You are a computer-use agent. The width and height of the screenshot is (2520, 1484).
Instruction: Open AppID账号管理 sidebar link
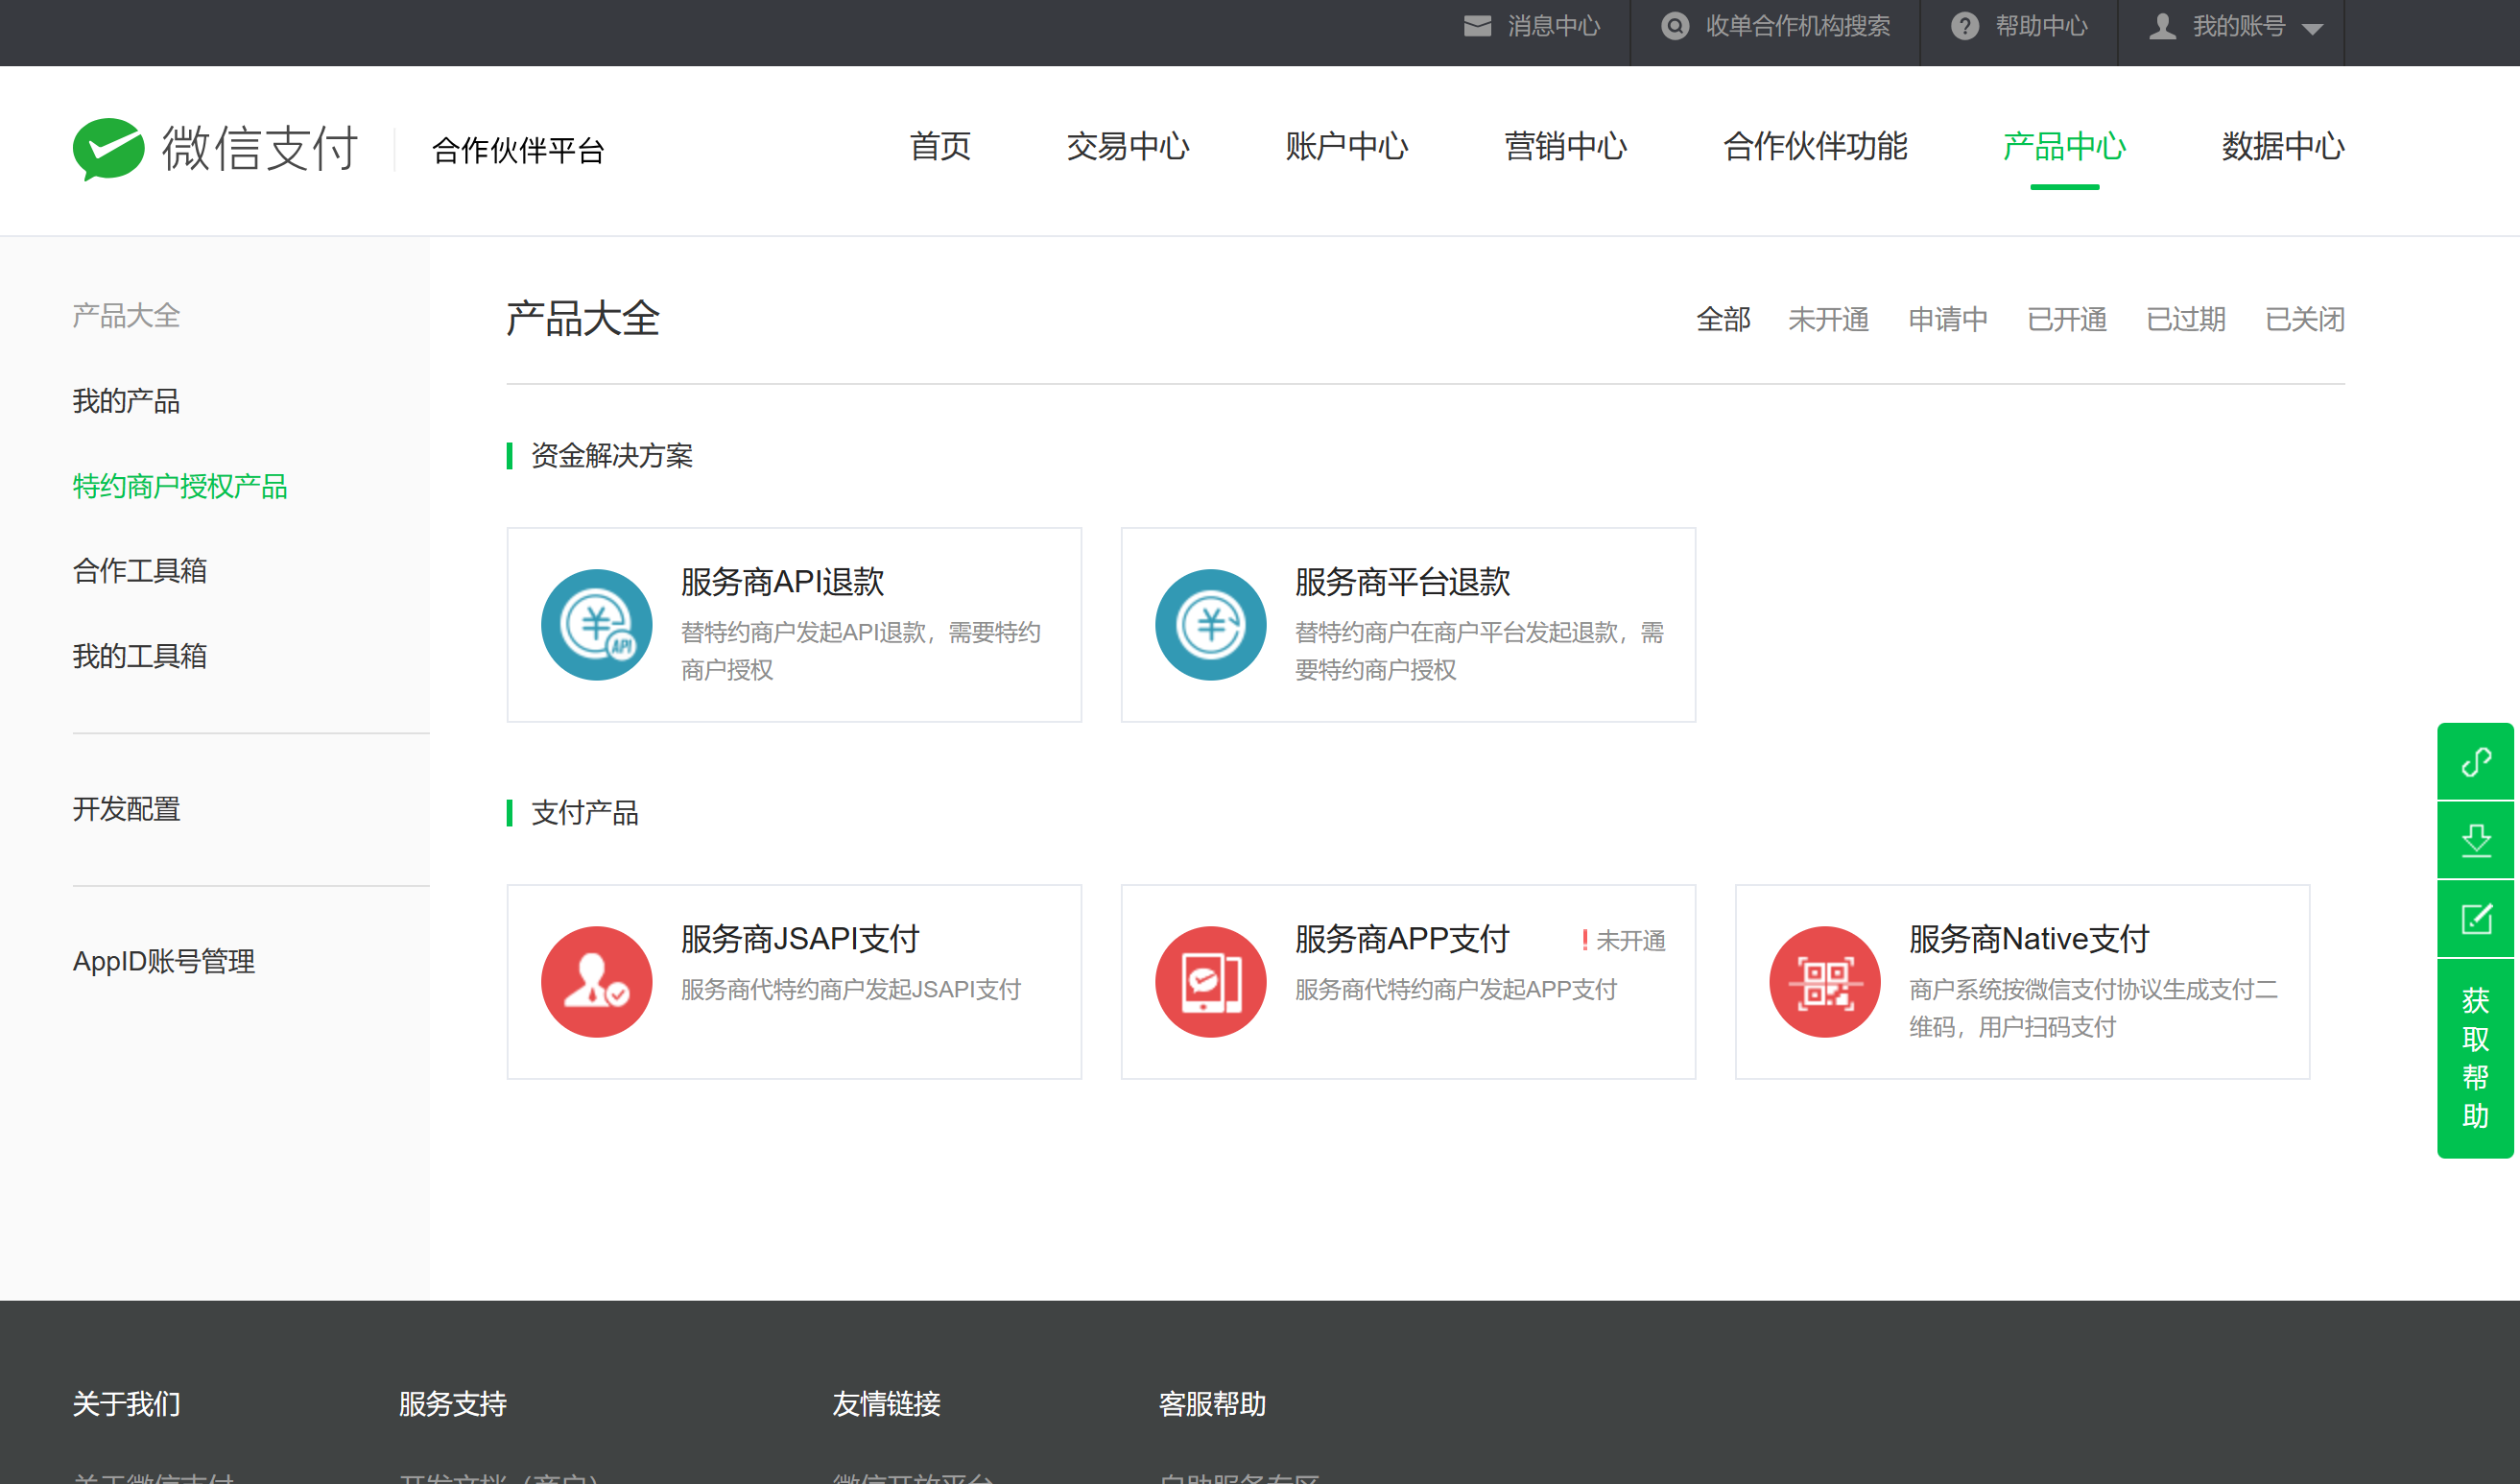(x=163, y=961)
